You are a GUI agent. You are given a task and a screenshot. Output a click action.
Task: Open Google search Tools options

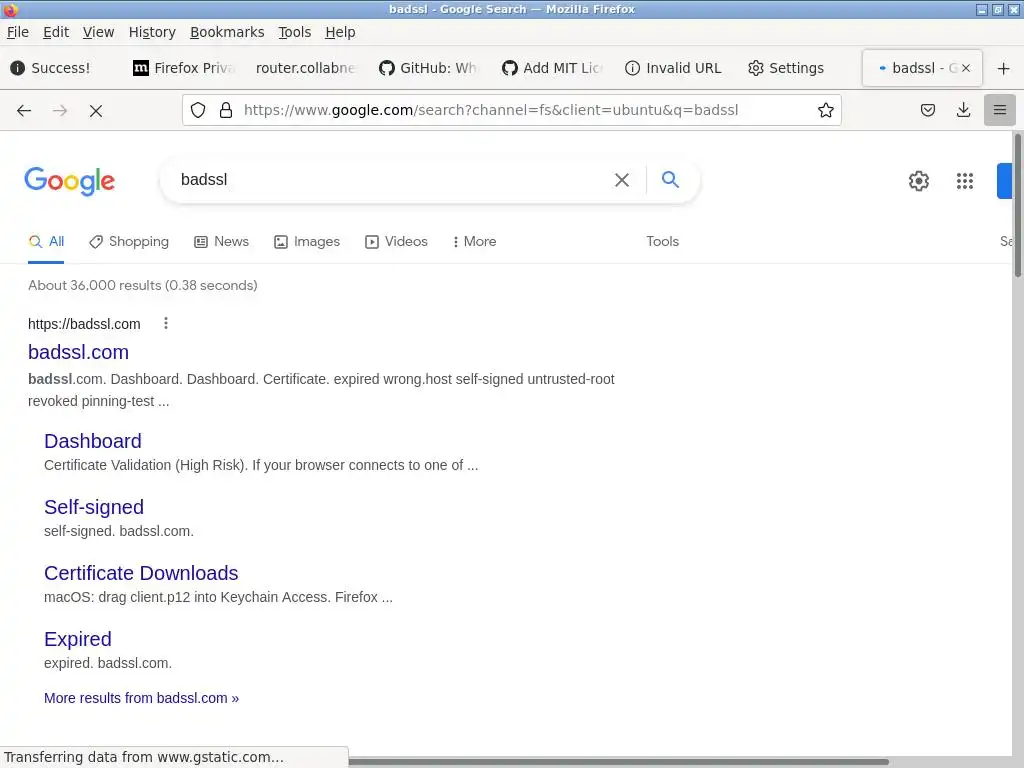pyautogui.click(x=662, y=242)
